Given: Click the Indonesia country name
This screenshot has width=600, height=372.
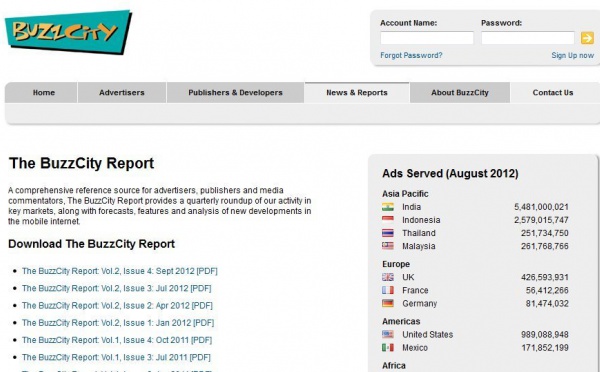Looking at the screenshot, I should [x=421, y=220].
